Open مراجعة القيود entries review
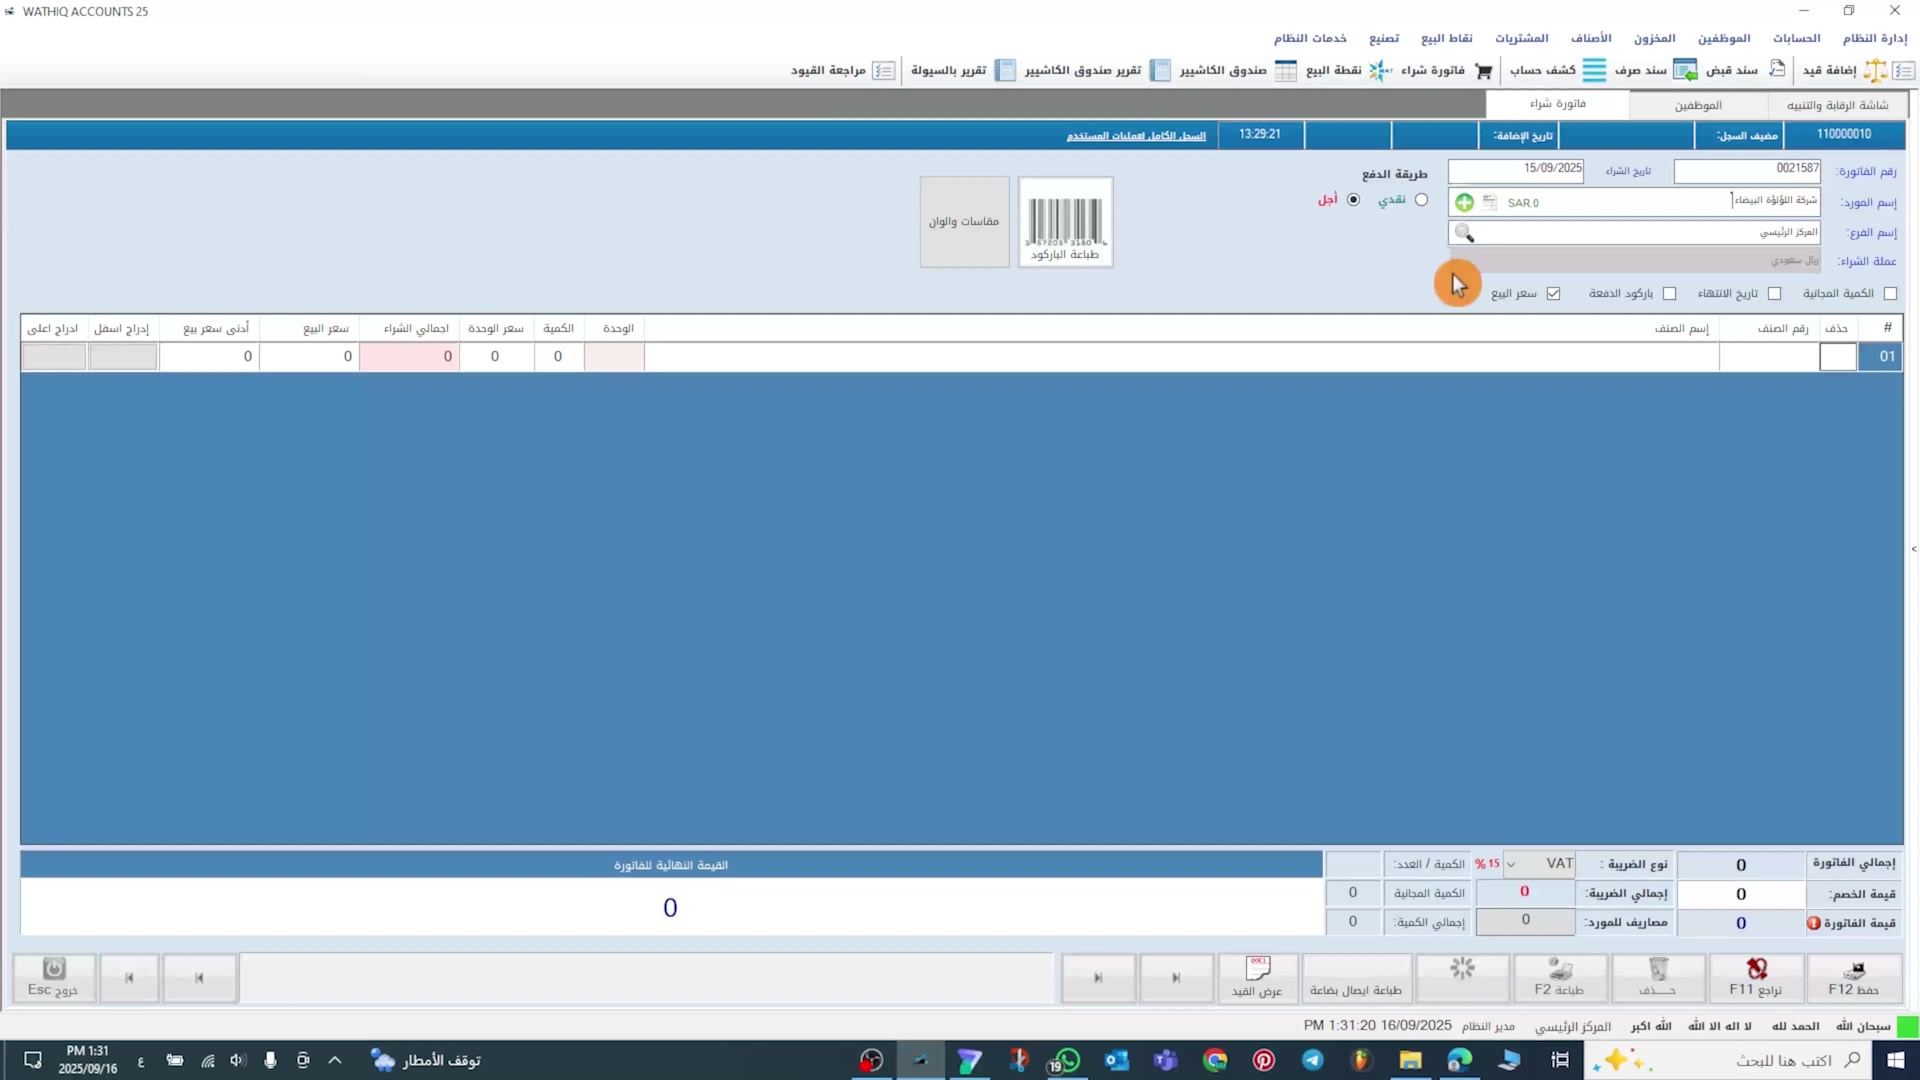 click(842, 70)
